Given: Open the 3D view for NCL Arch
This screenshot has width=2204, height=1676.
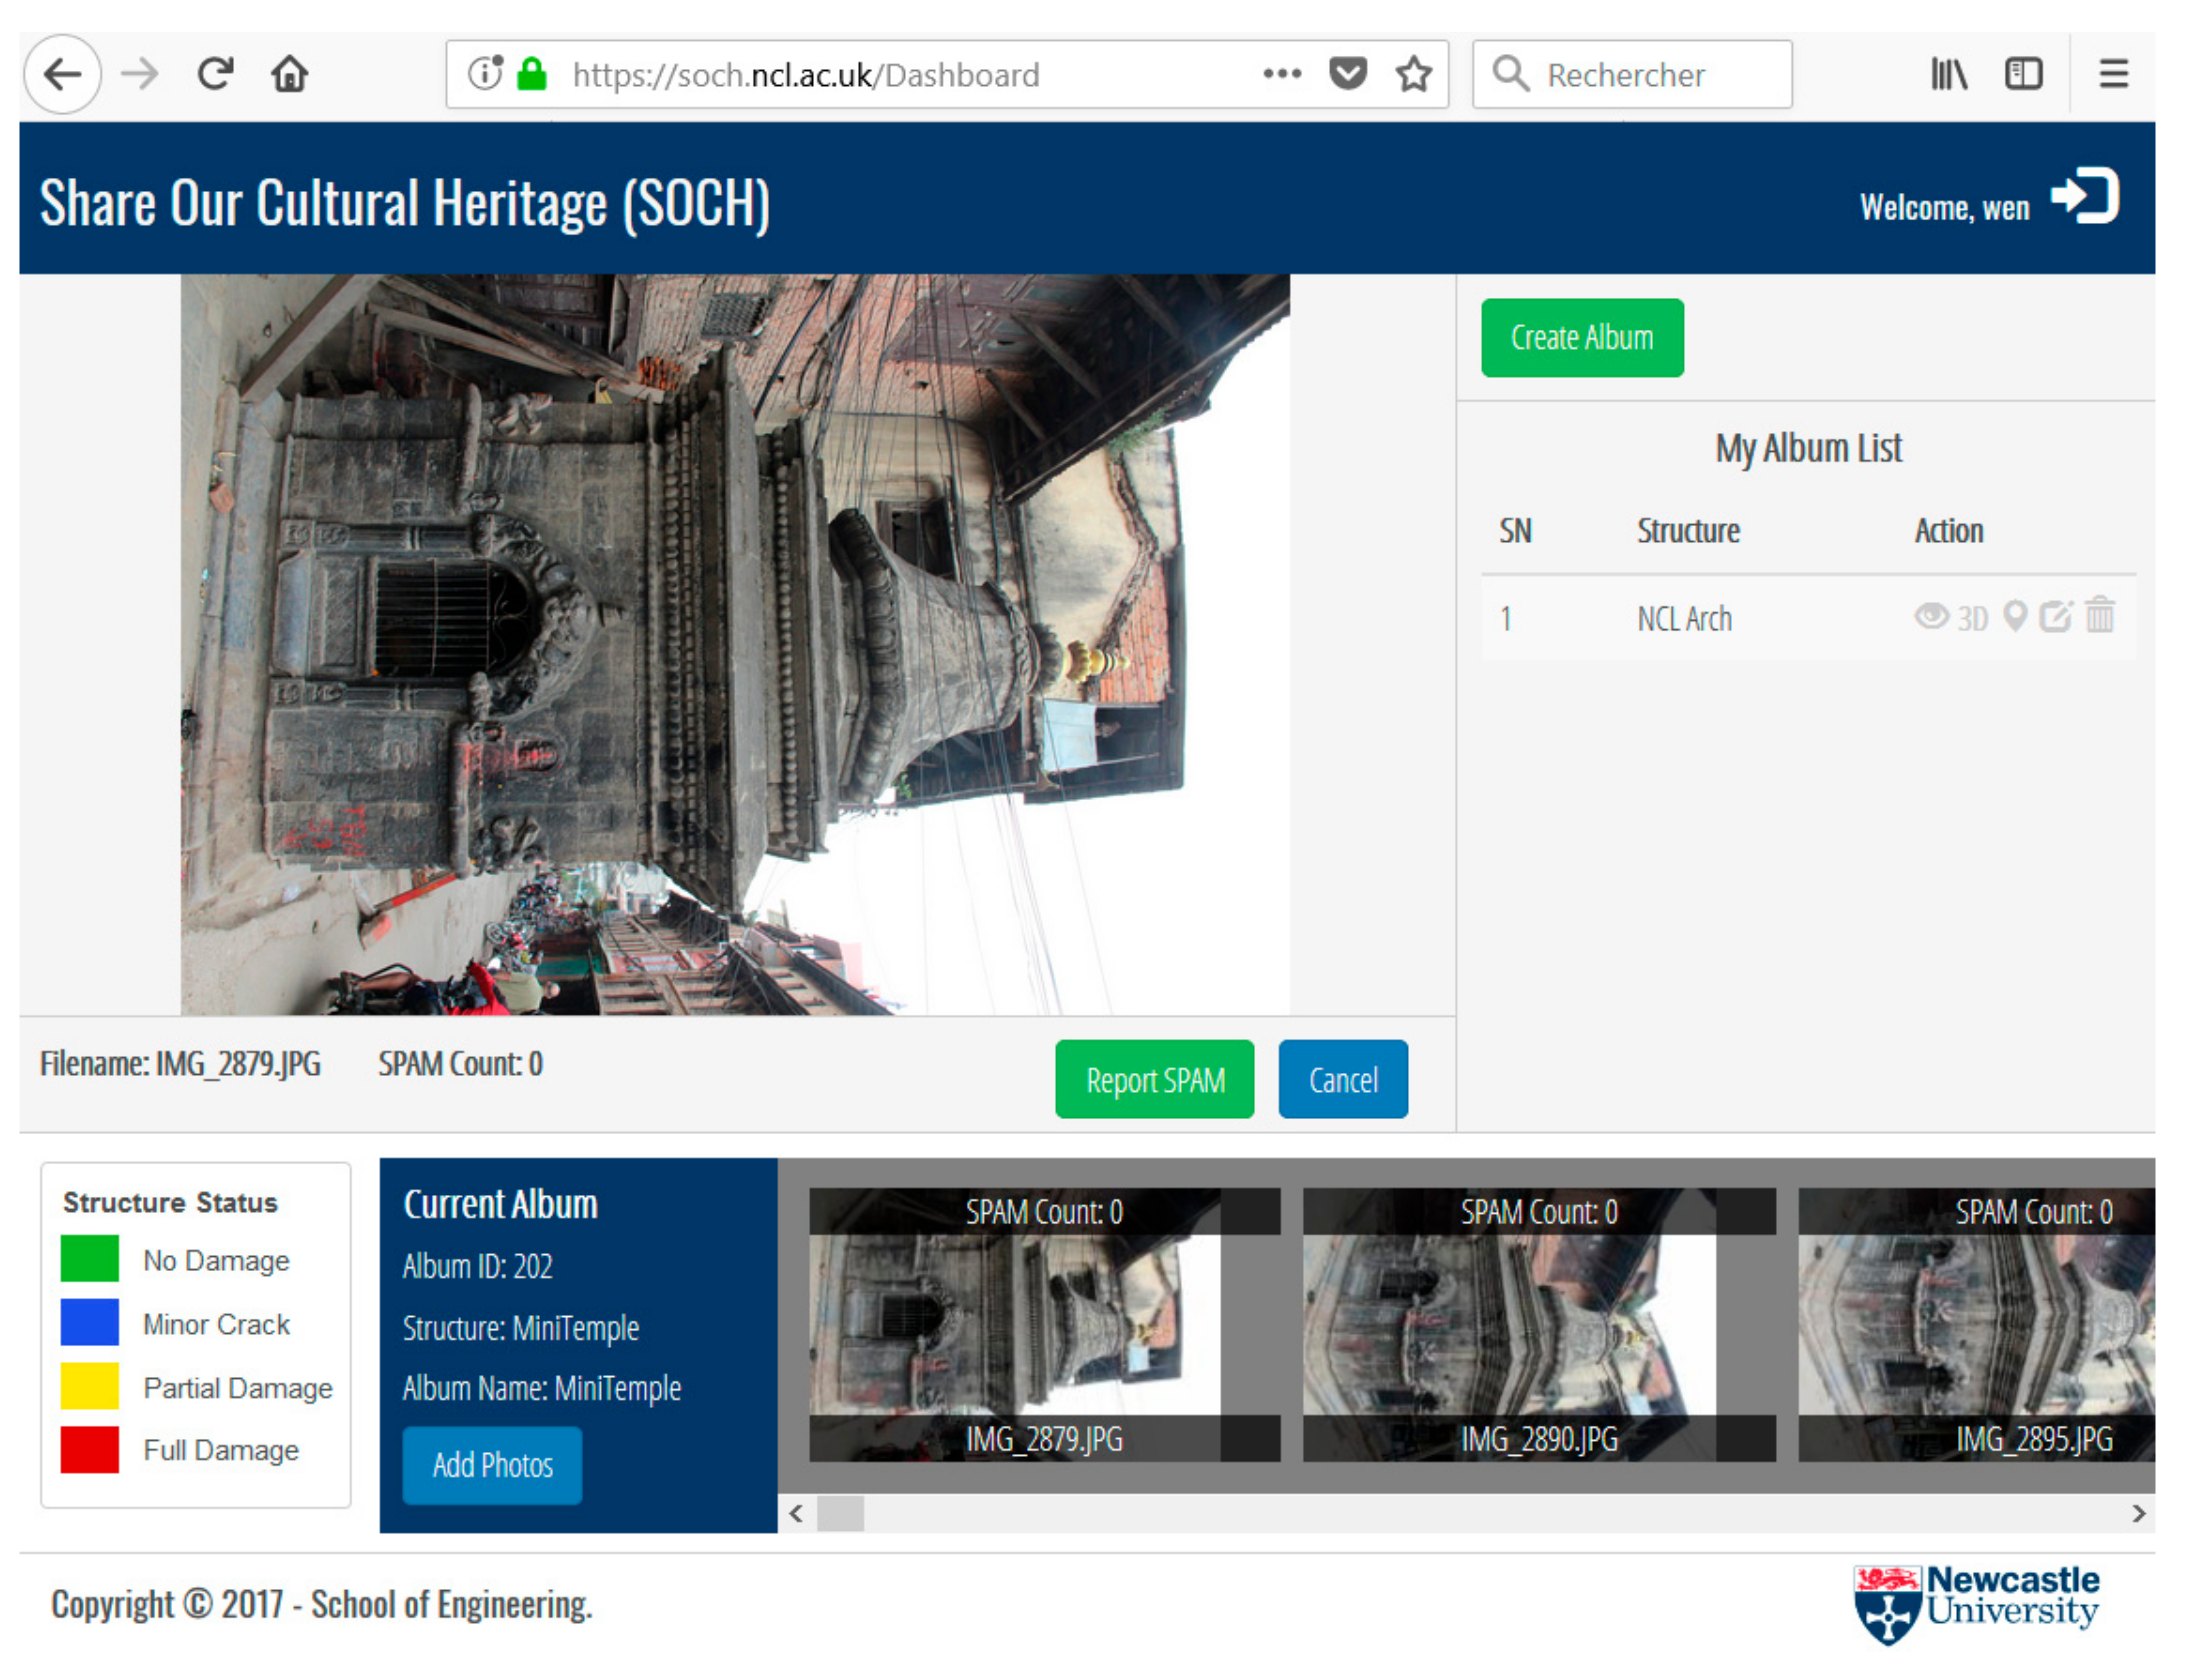Looking at the screenshot, I should coord(1971,619).
